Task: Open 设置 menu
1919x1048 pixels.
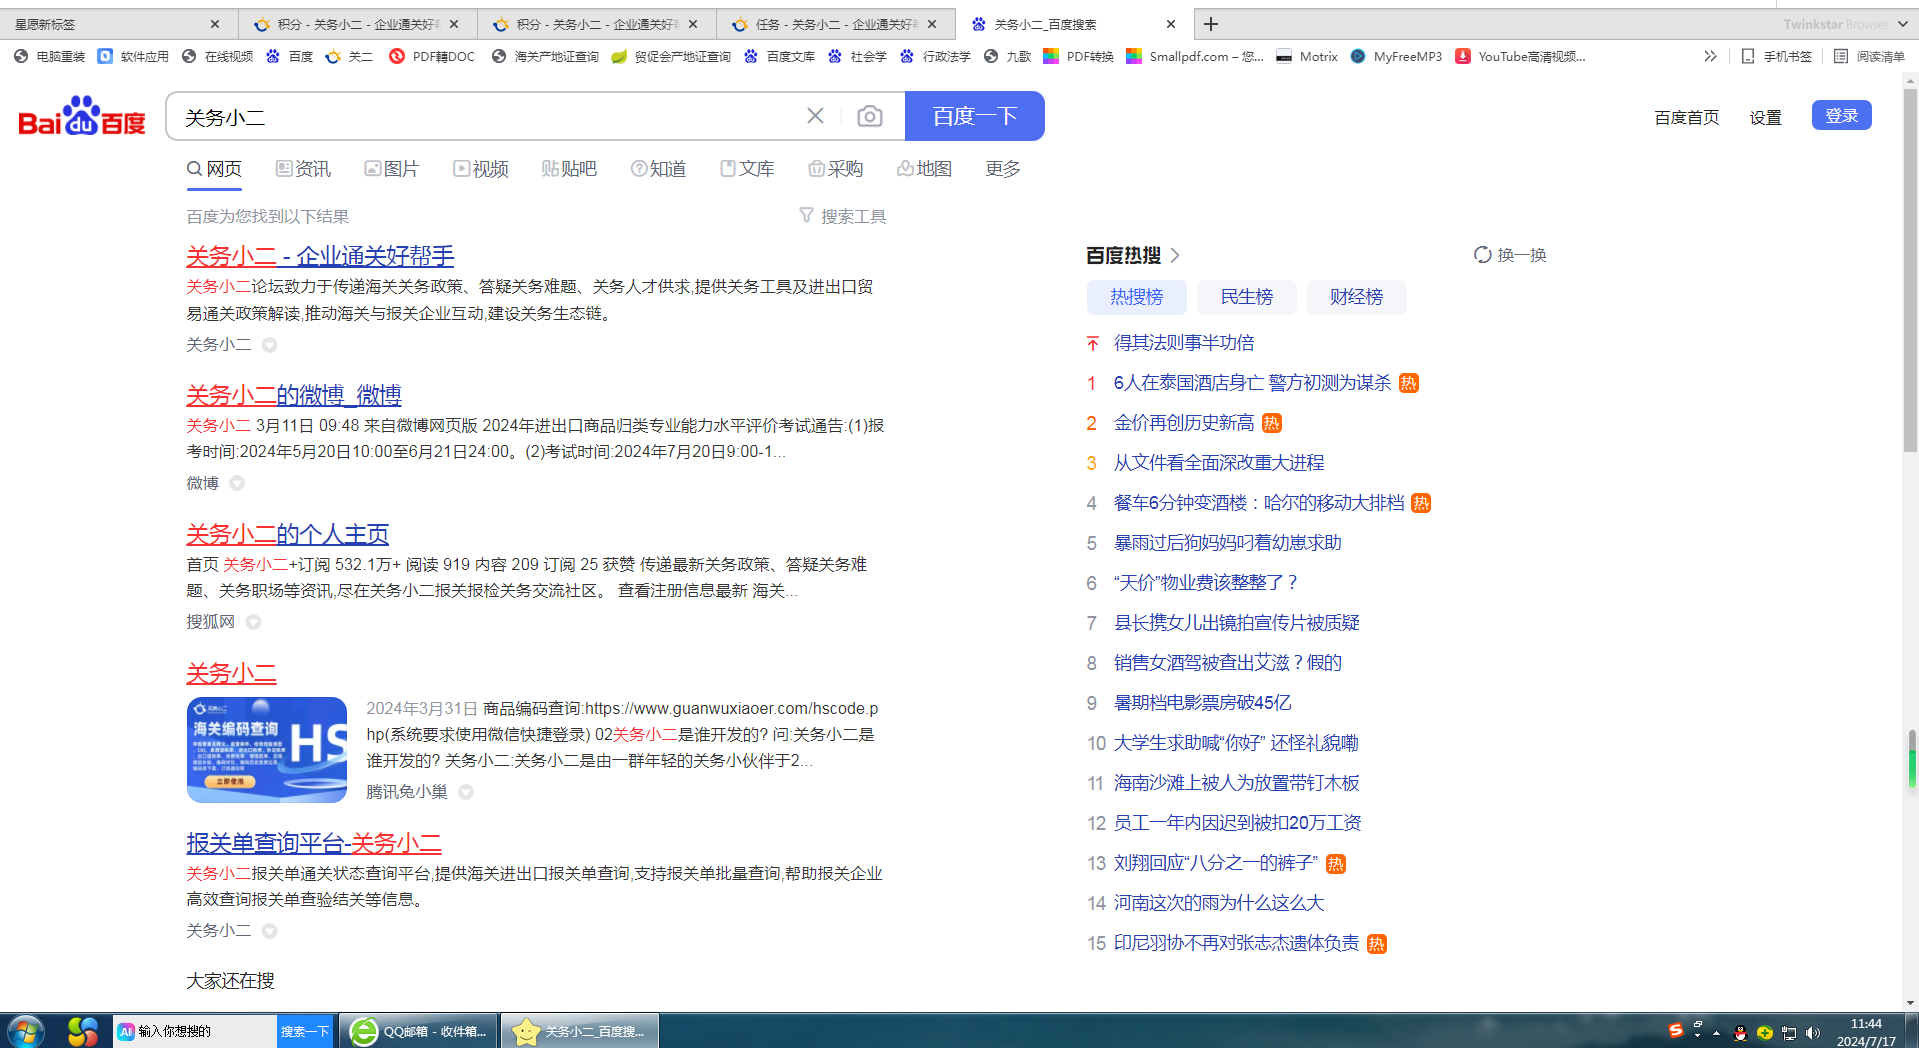Action: point(1765,118)
